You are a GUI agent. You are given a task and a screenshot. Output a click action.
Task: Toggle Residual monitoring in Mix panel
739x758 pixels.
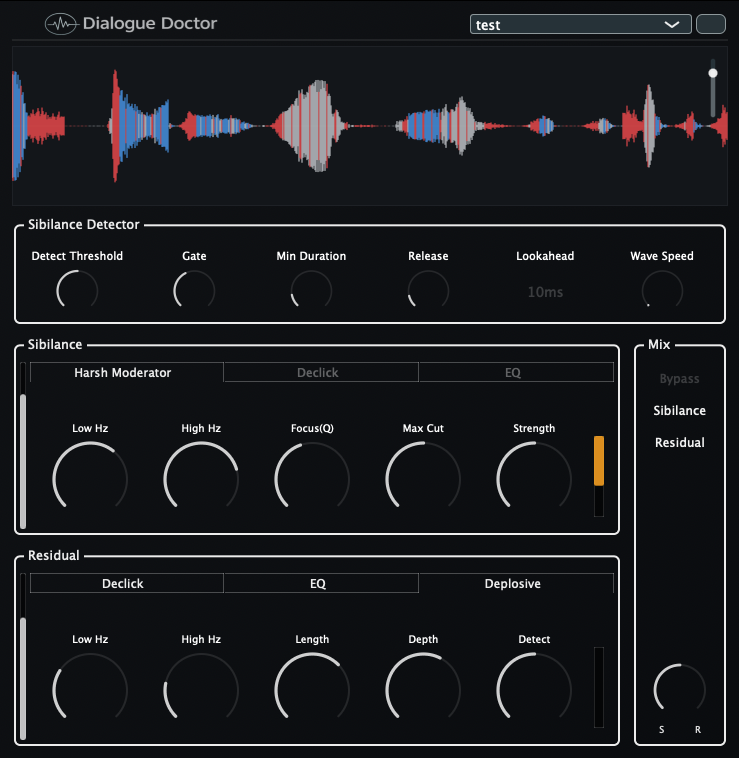(679, 443)
